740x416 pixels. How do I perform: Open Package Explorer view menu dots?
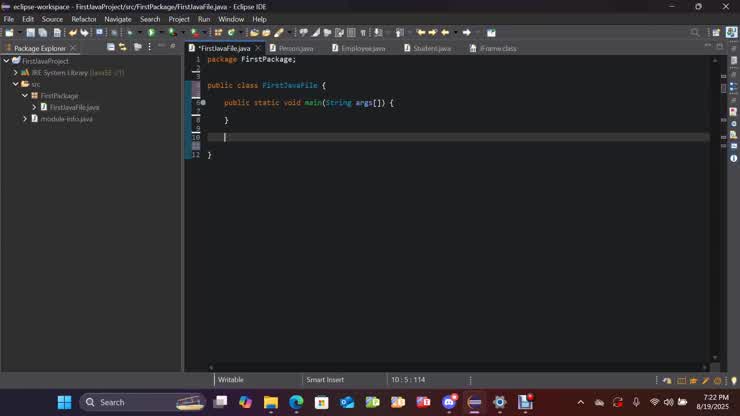150,47
